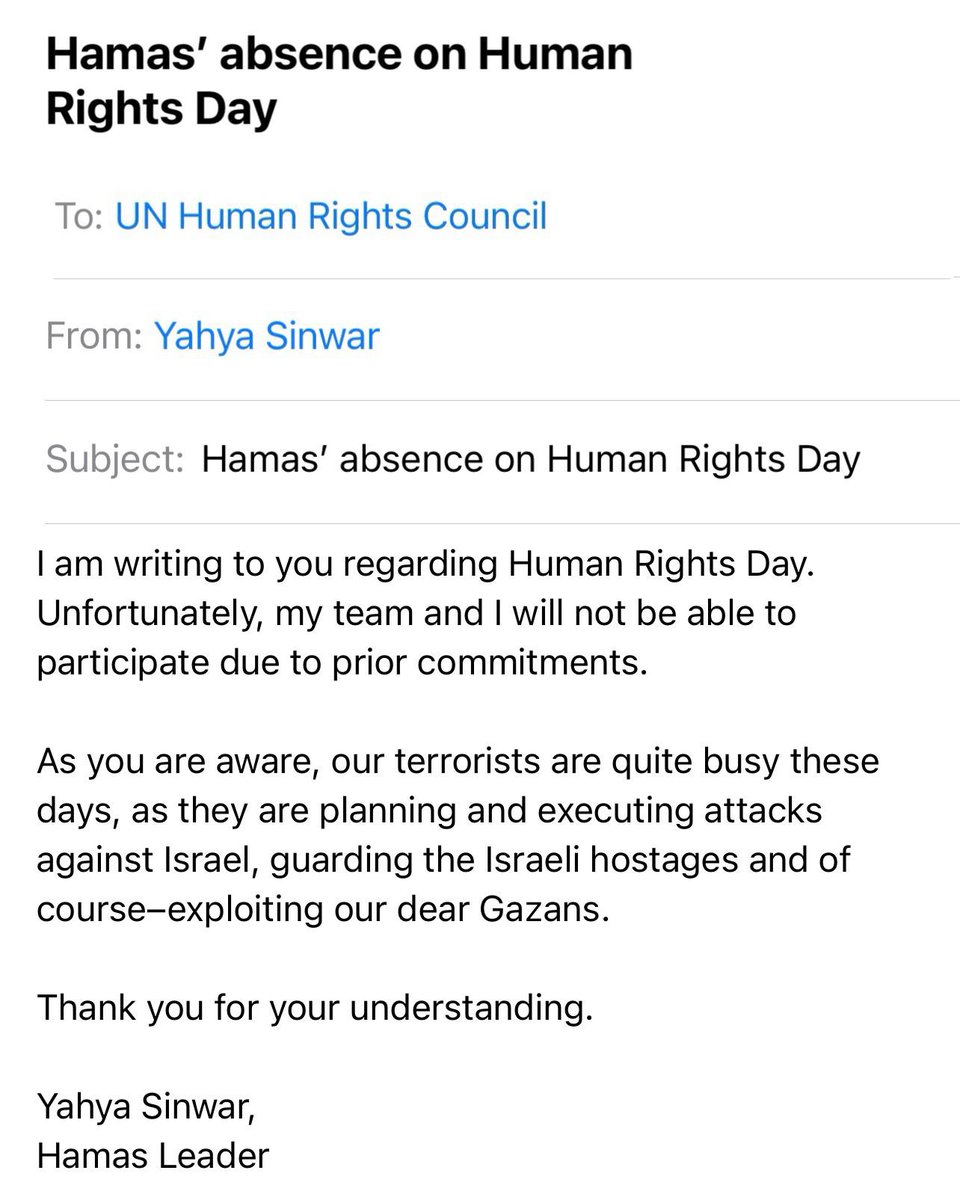Click "Rights Day" in the bold title

coord(160,109)
